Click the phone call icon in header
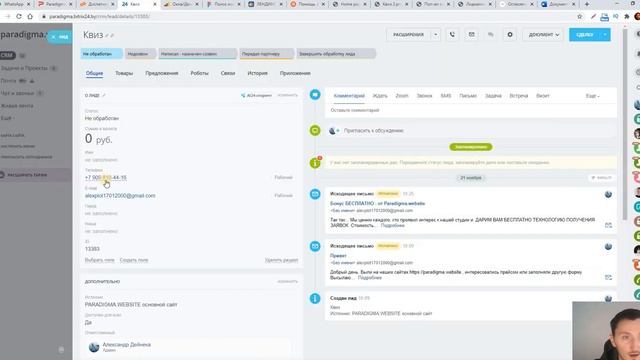640x360 pixels. click(452, 35)
